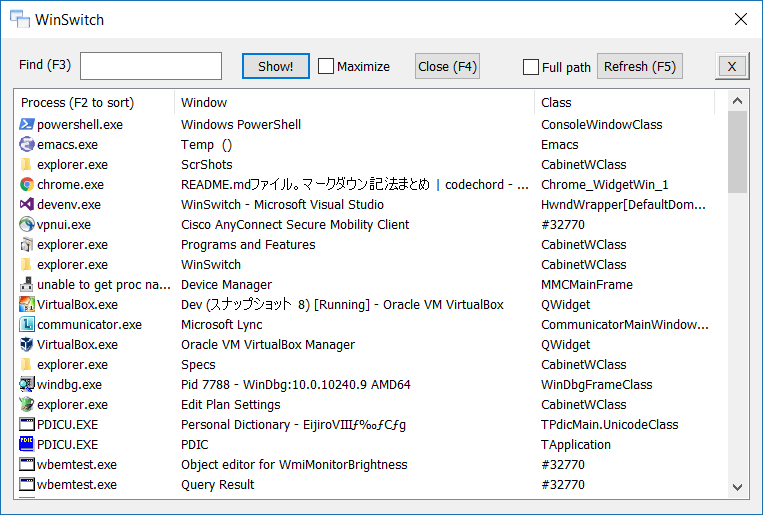Click the folder icon in the WinSwitch explorer row

tap(27, 264)
